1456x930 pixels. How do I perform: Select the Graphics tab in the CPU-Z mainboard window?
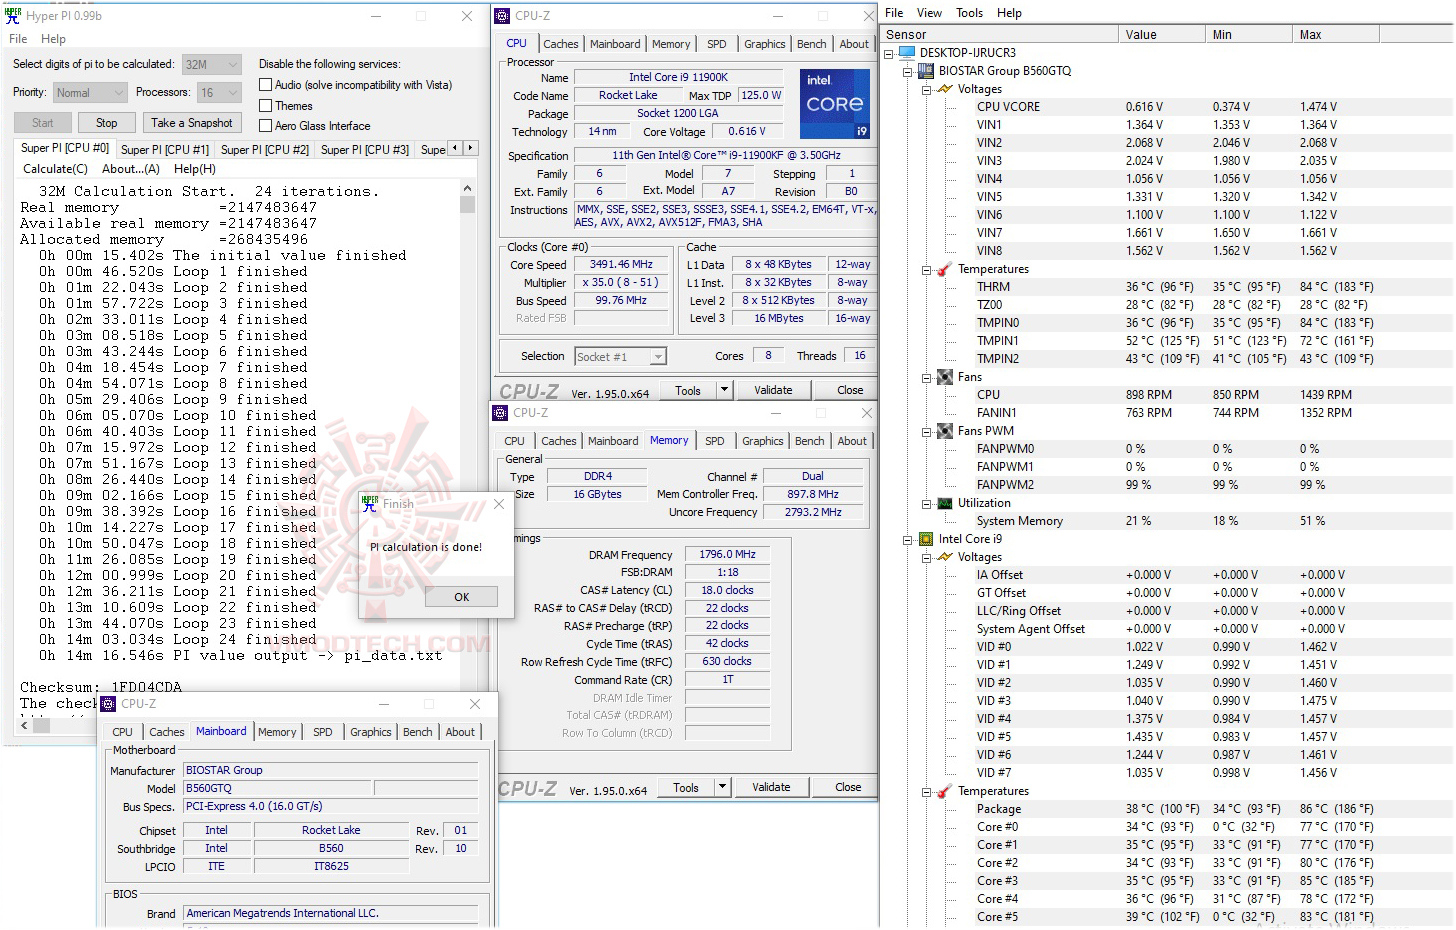[x=371, y=732]
